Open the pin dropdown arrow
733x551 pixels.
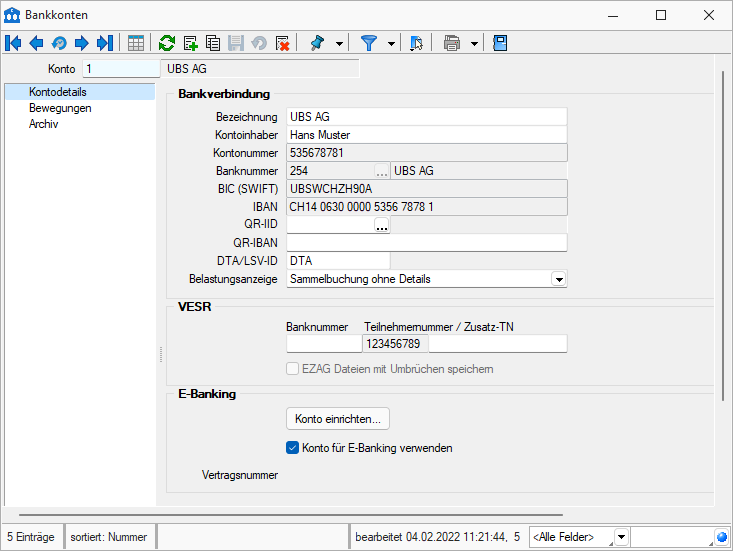click(339, 44)
